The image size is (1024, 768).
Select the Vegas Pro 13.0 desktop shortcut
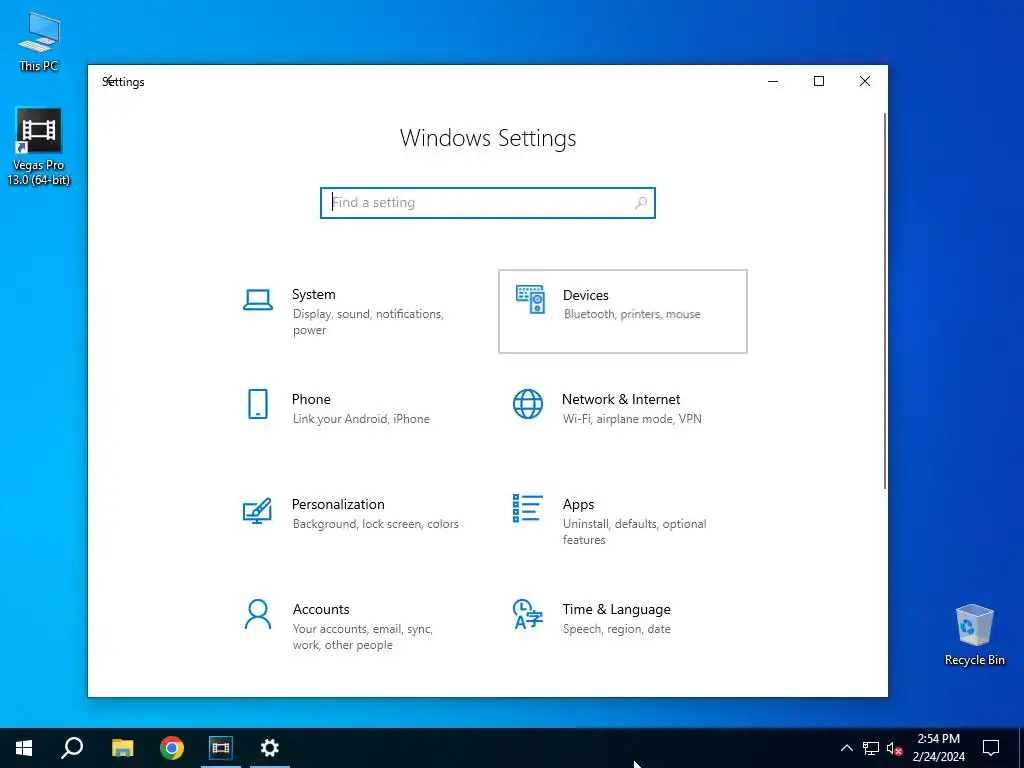(39, 147)
